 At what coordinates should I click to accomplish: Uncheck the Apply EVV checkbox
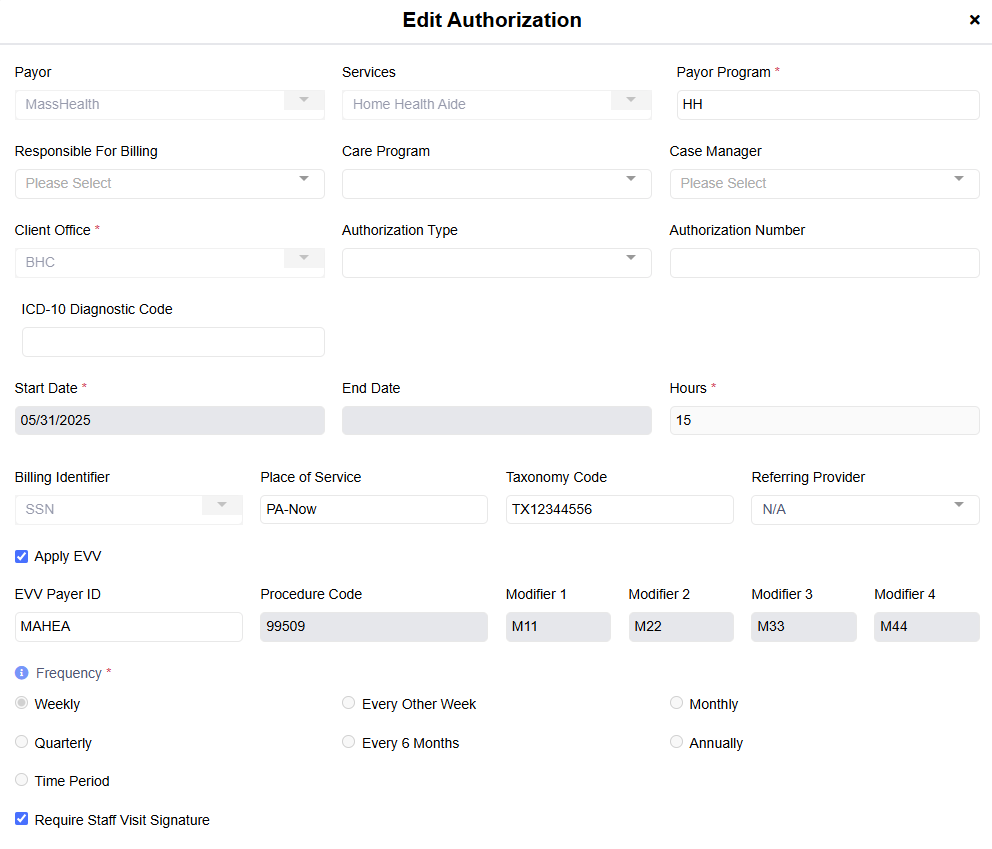click(x=21, y=556)
